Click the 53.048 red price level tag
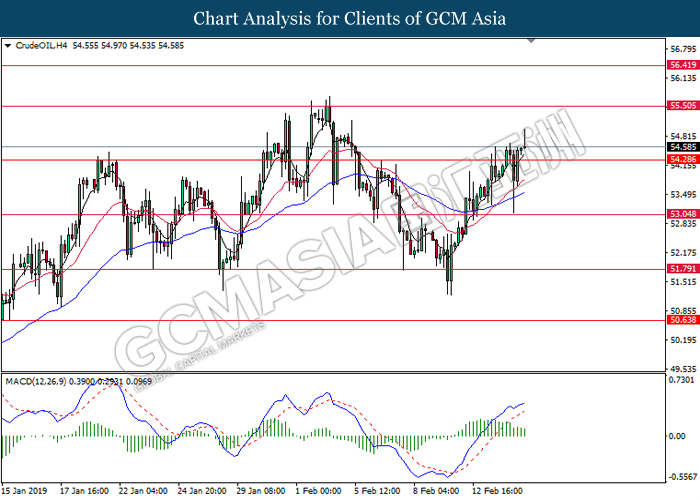Viewport: 700px width, 500px height. pyautogui.click(x=683, y=214)
